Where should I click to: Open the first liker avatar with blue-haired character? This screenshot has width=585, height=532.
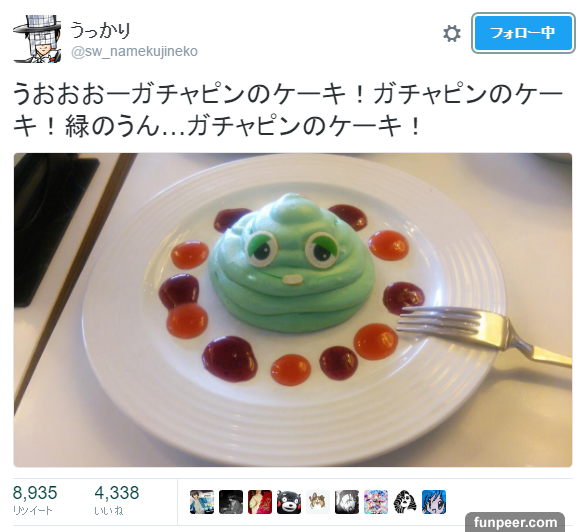coord(202,502)
